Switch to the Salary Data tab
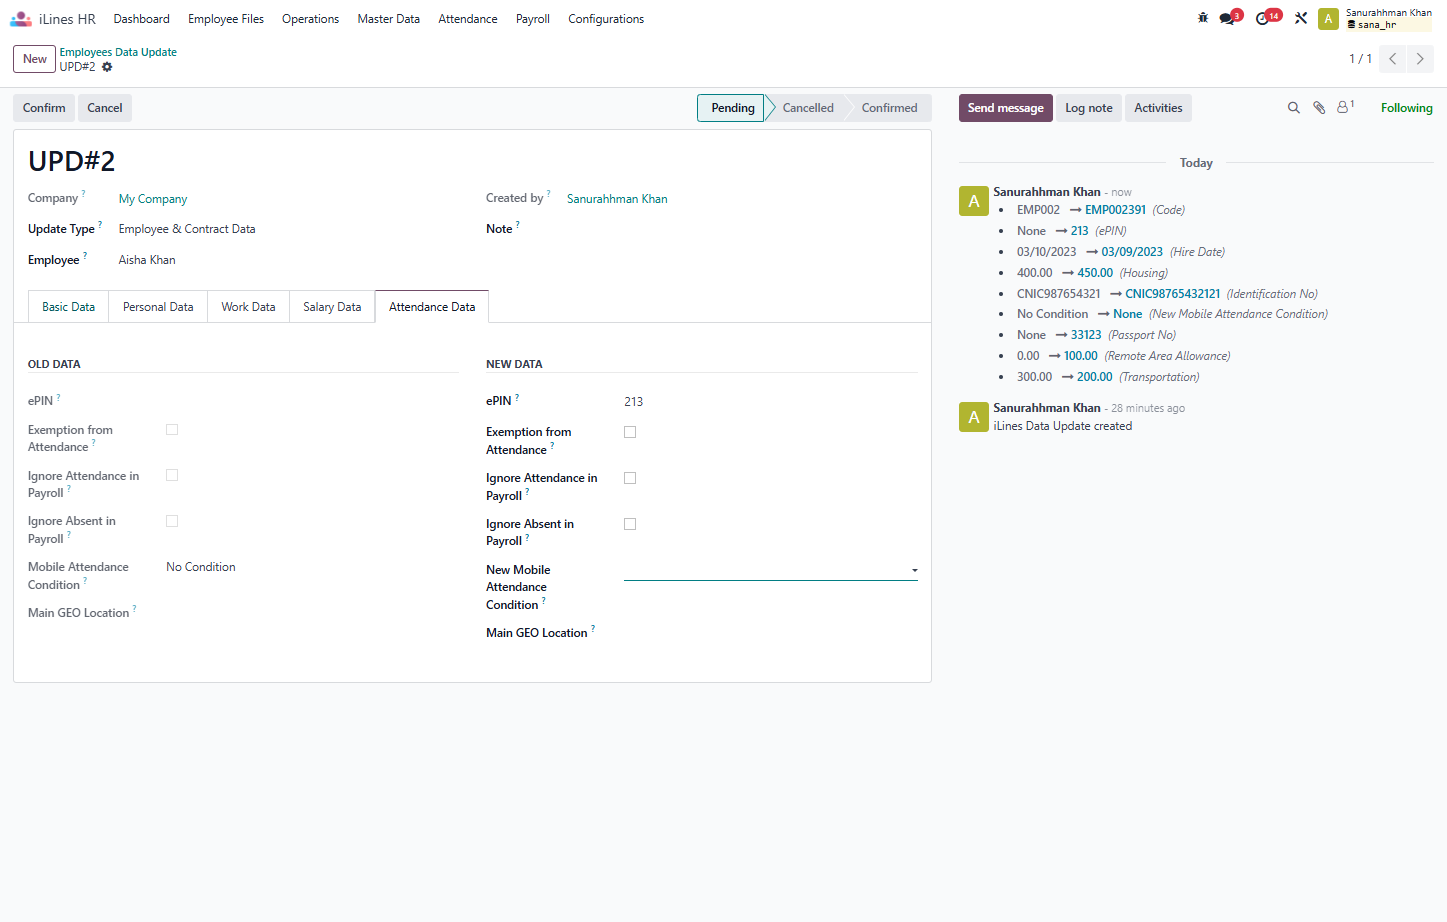Viewport: 1447px width, 922px height. click(x=332, y=307)
